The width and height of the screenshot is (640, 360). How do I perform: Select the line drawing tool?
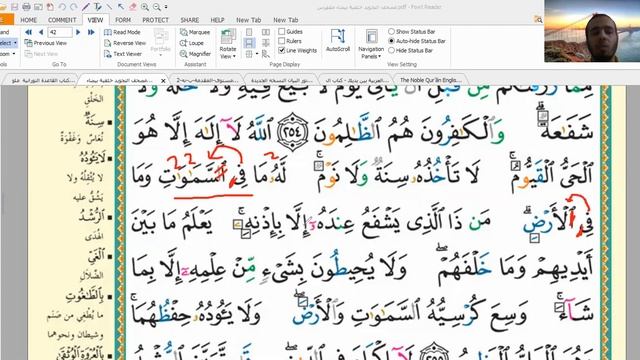point(109,7)
